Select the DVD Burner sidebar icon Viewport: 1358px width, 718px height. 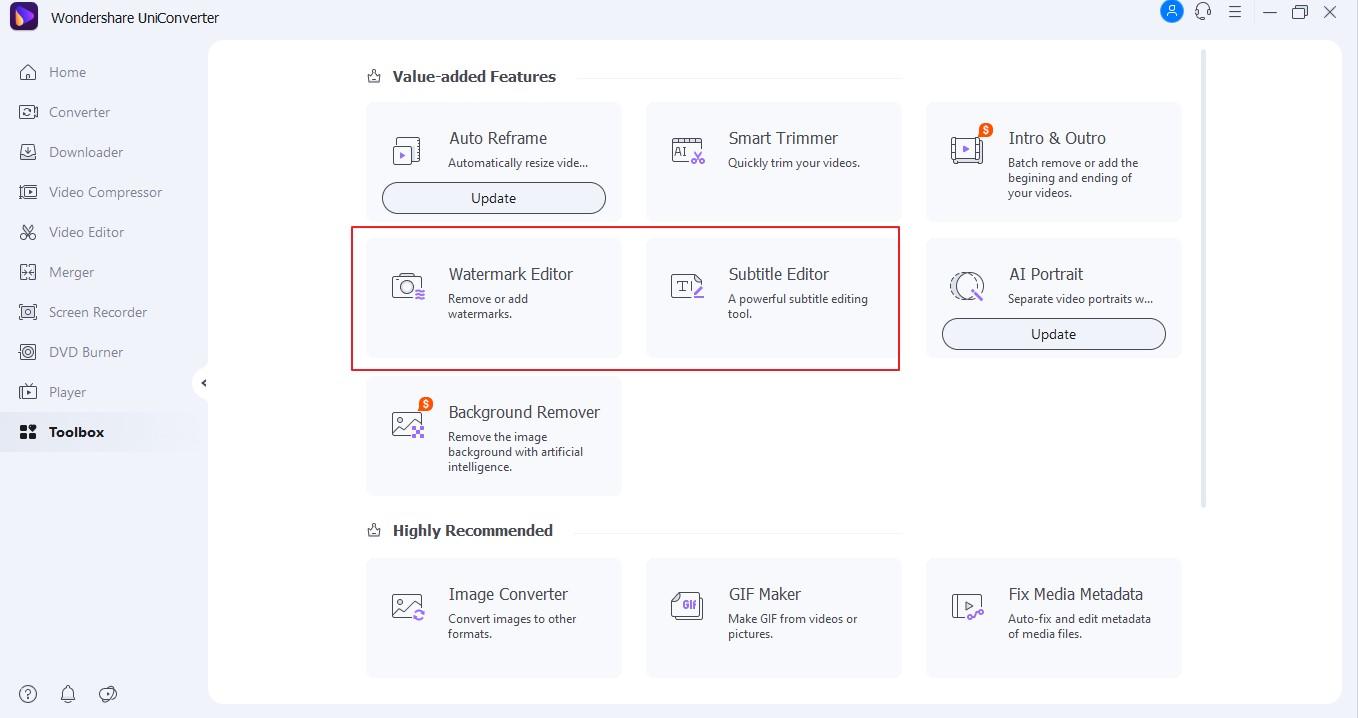[28, 352]
